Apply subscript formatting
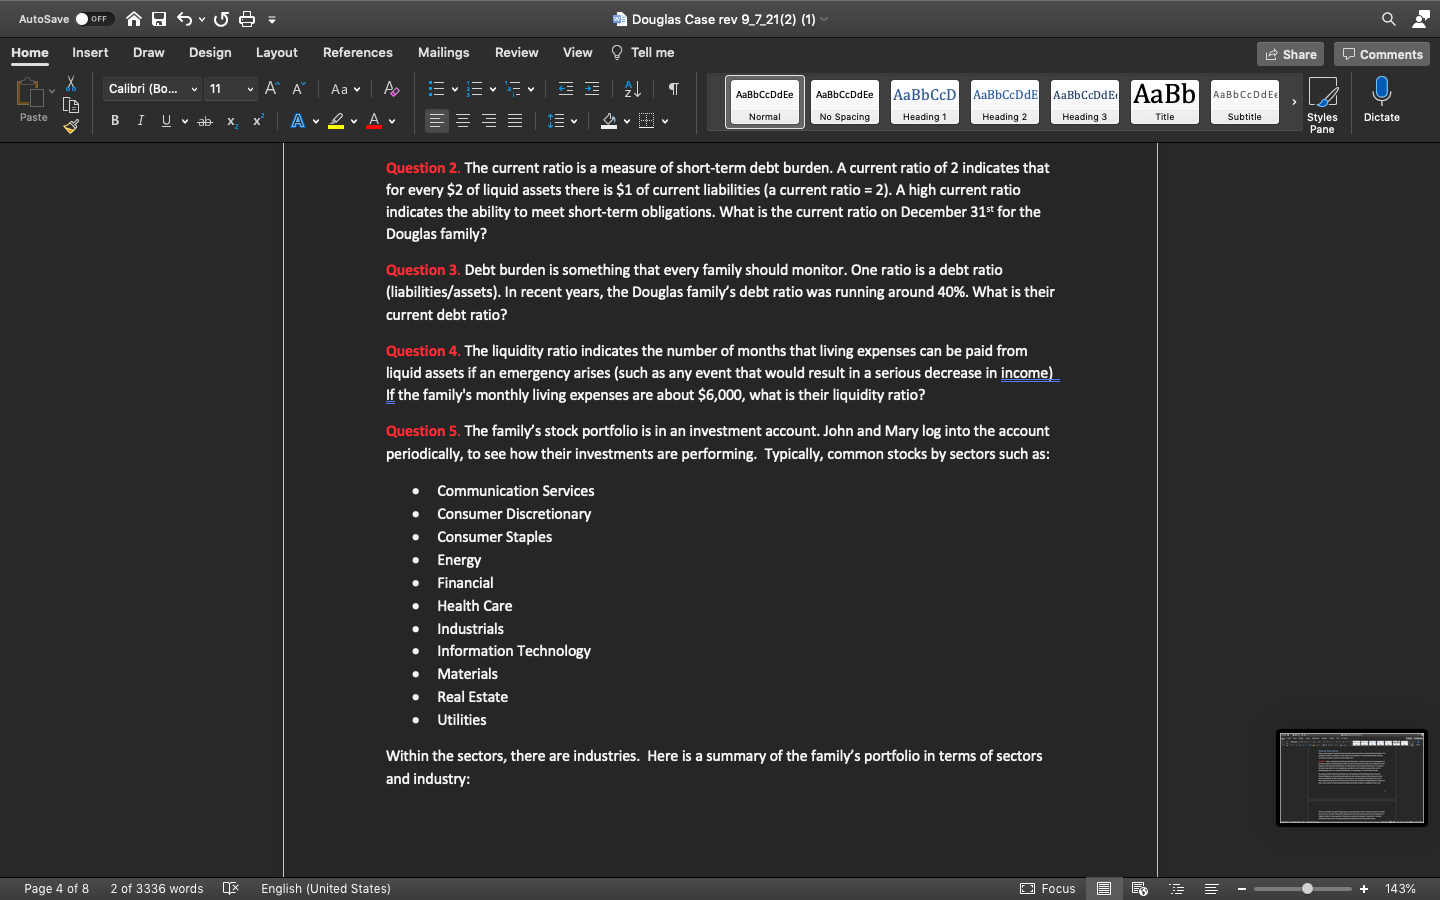 [x=230, y=120]
